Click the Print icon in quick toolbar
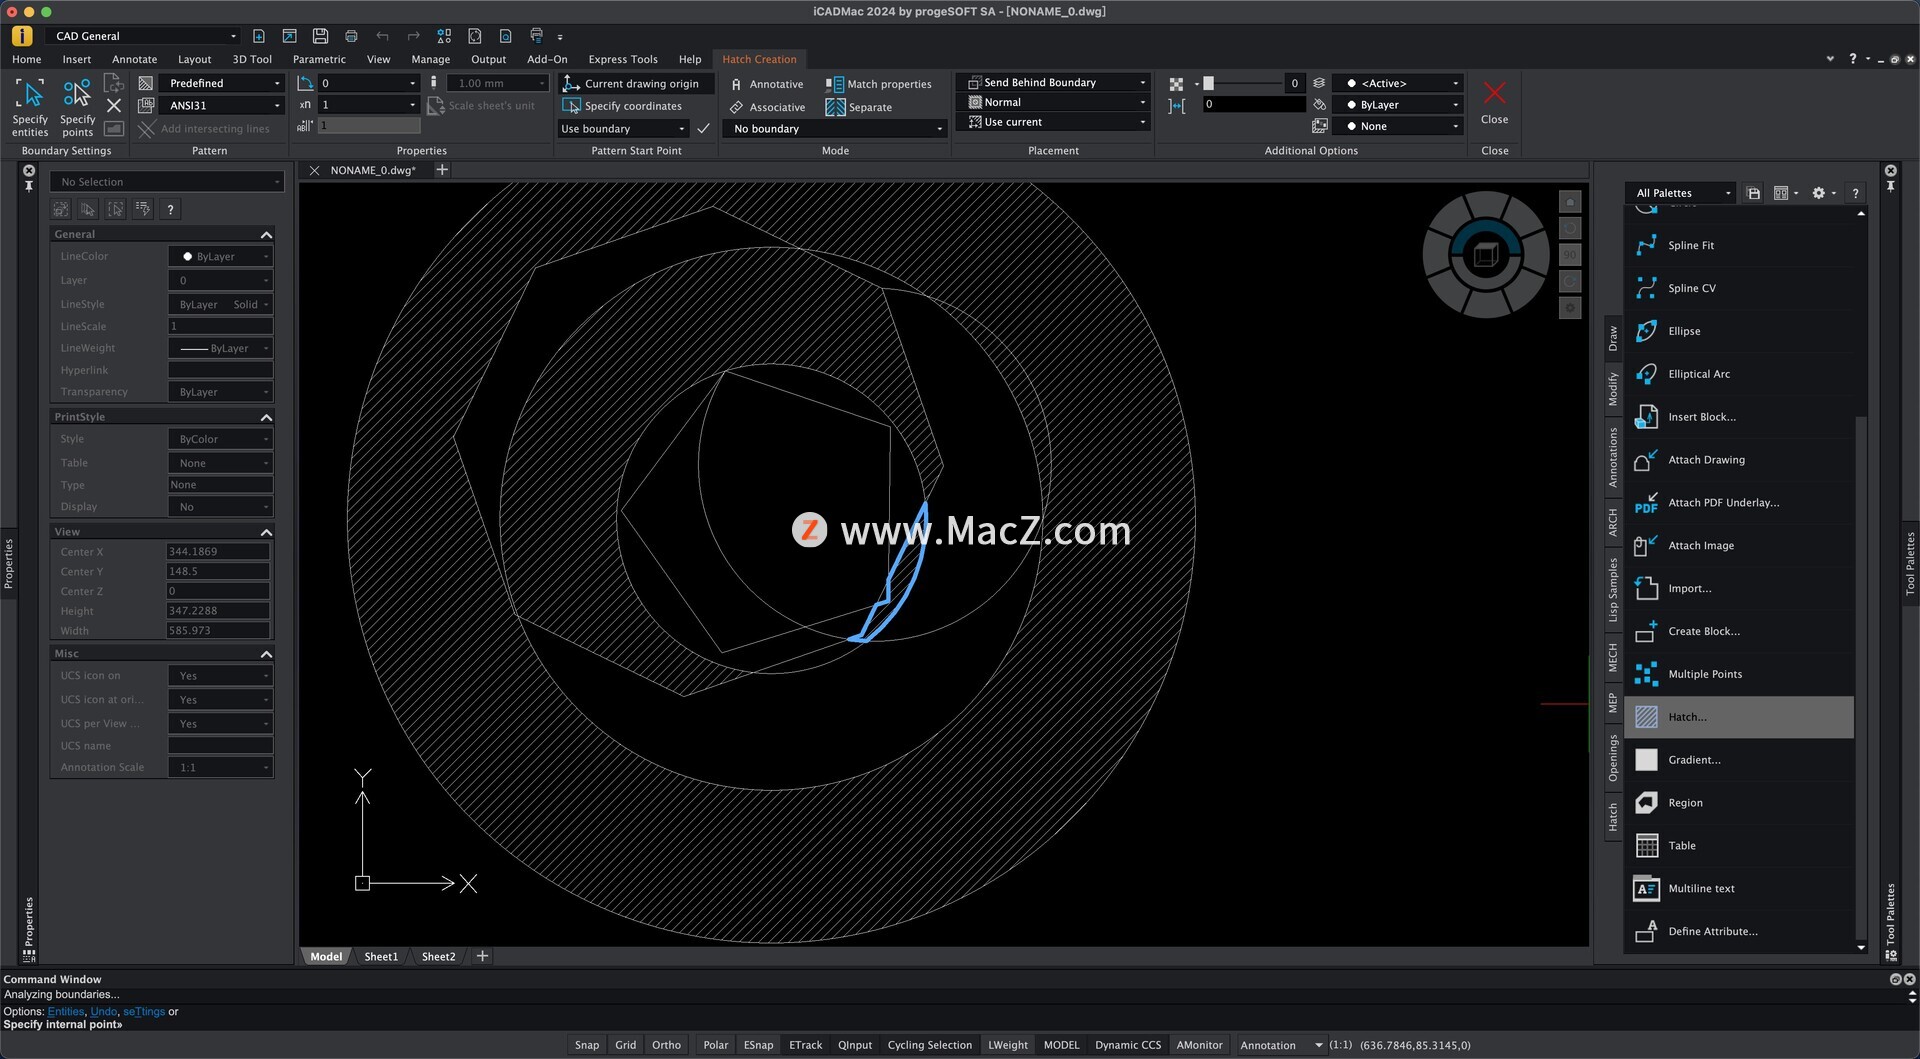 tap(351, 36)
